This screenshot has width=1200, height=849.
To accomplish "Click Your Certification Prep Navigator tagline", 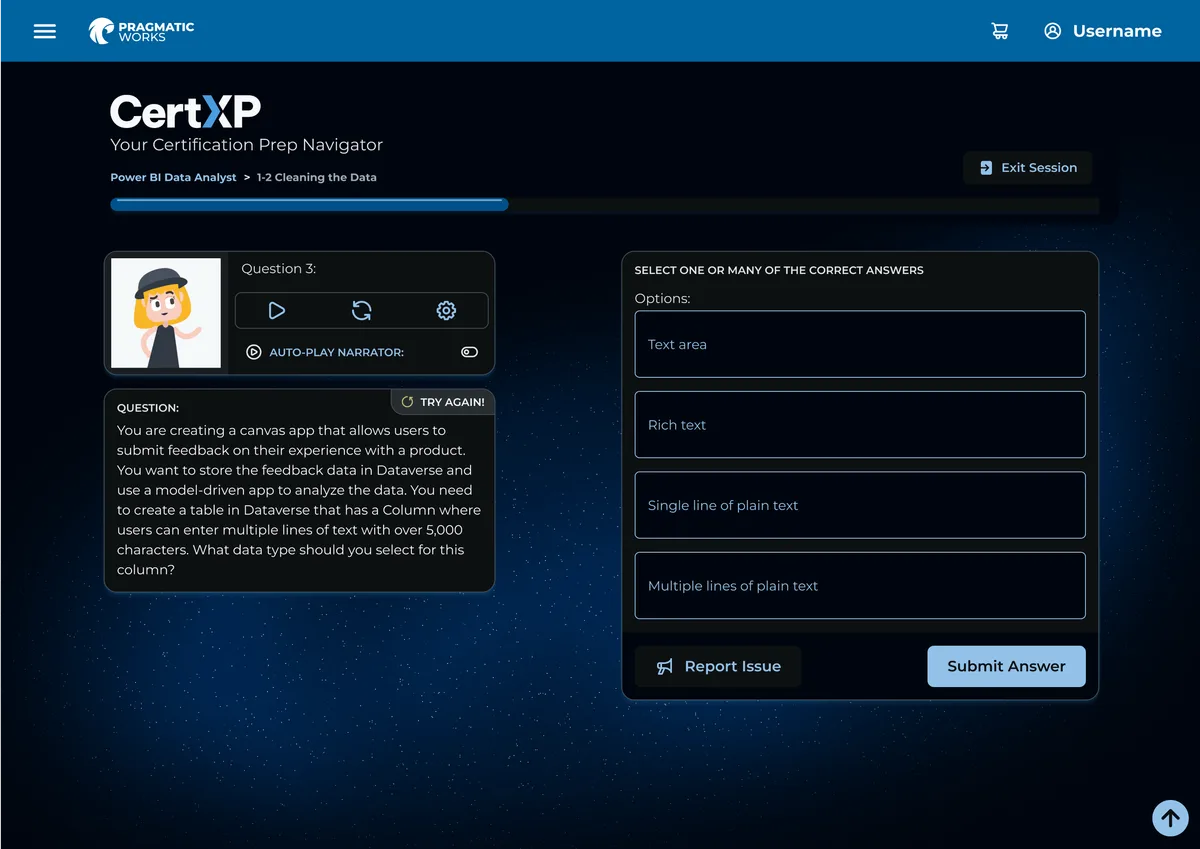I will click(x=246, y=145).
